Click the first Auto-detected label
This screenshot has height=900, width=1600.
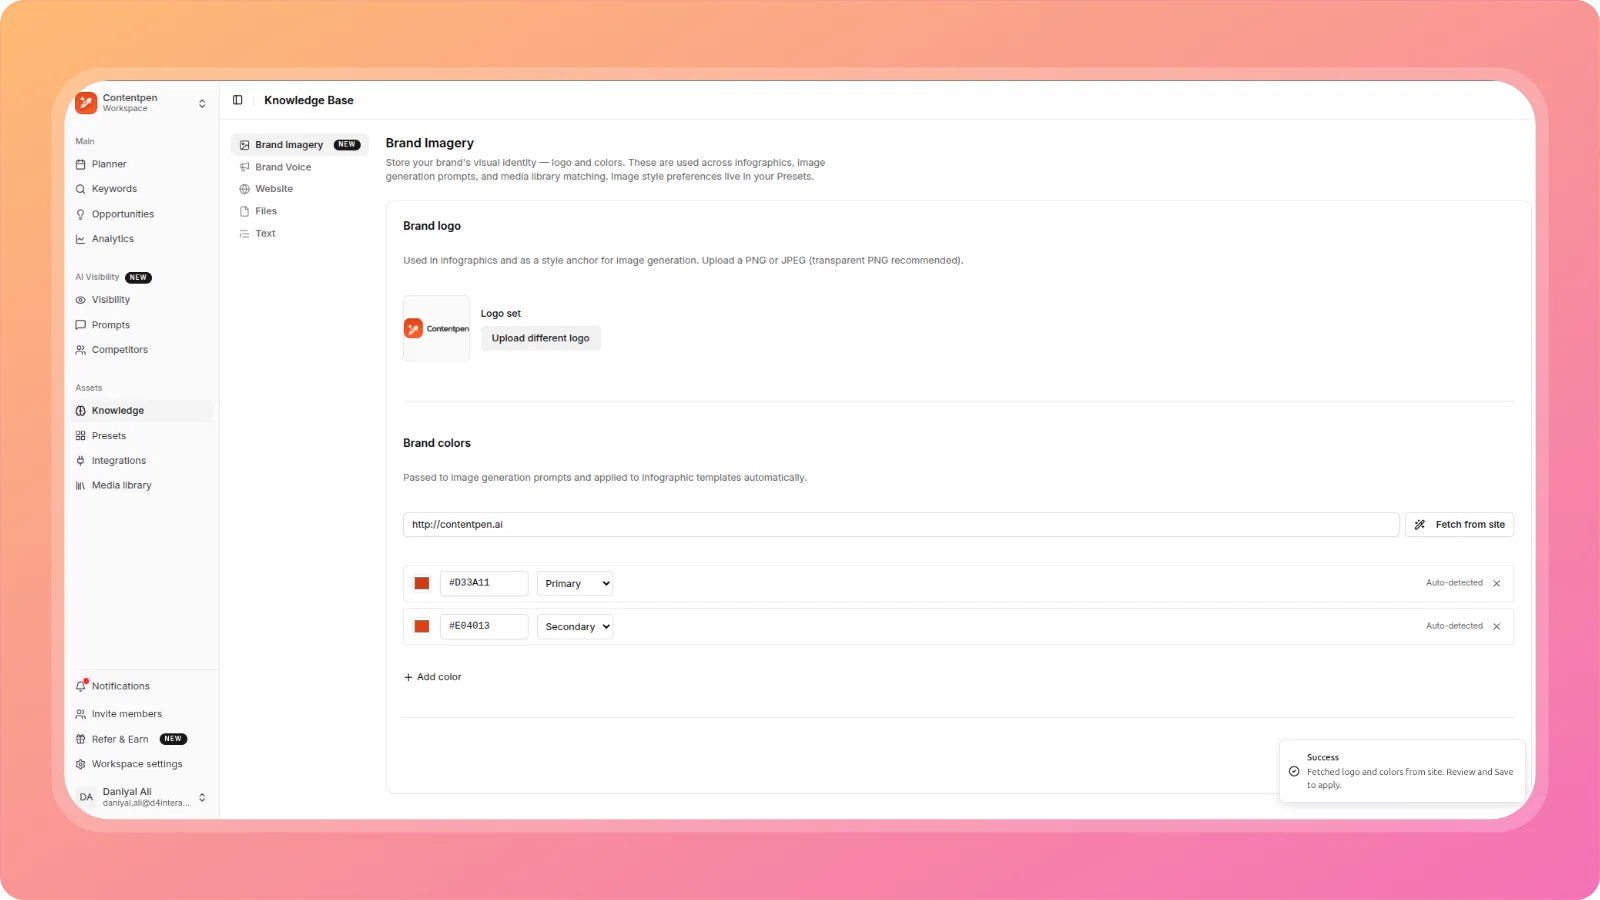coord(1454,583)
